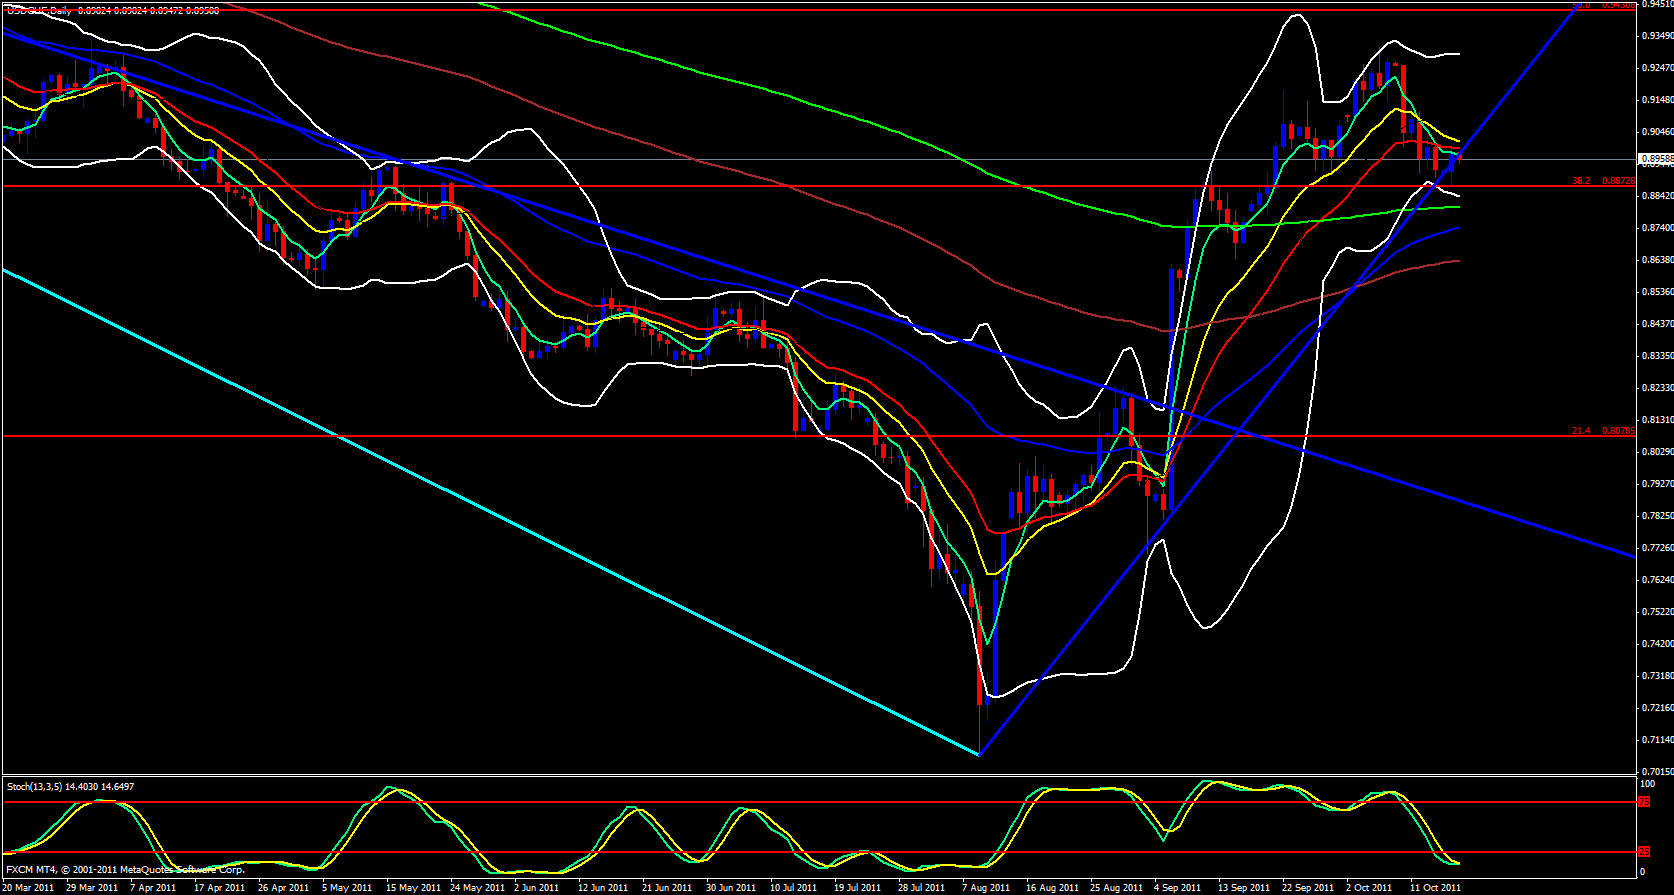Select the cyan descending trendline
Viewport: 1674px width, 895px height.
400,470
